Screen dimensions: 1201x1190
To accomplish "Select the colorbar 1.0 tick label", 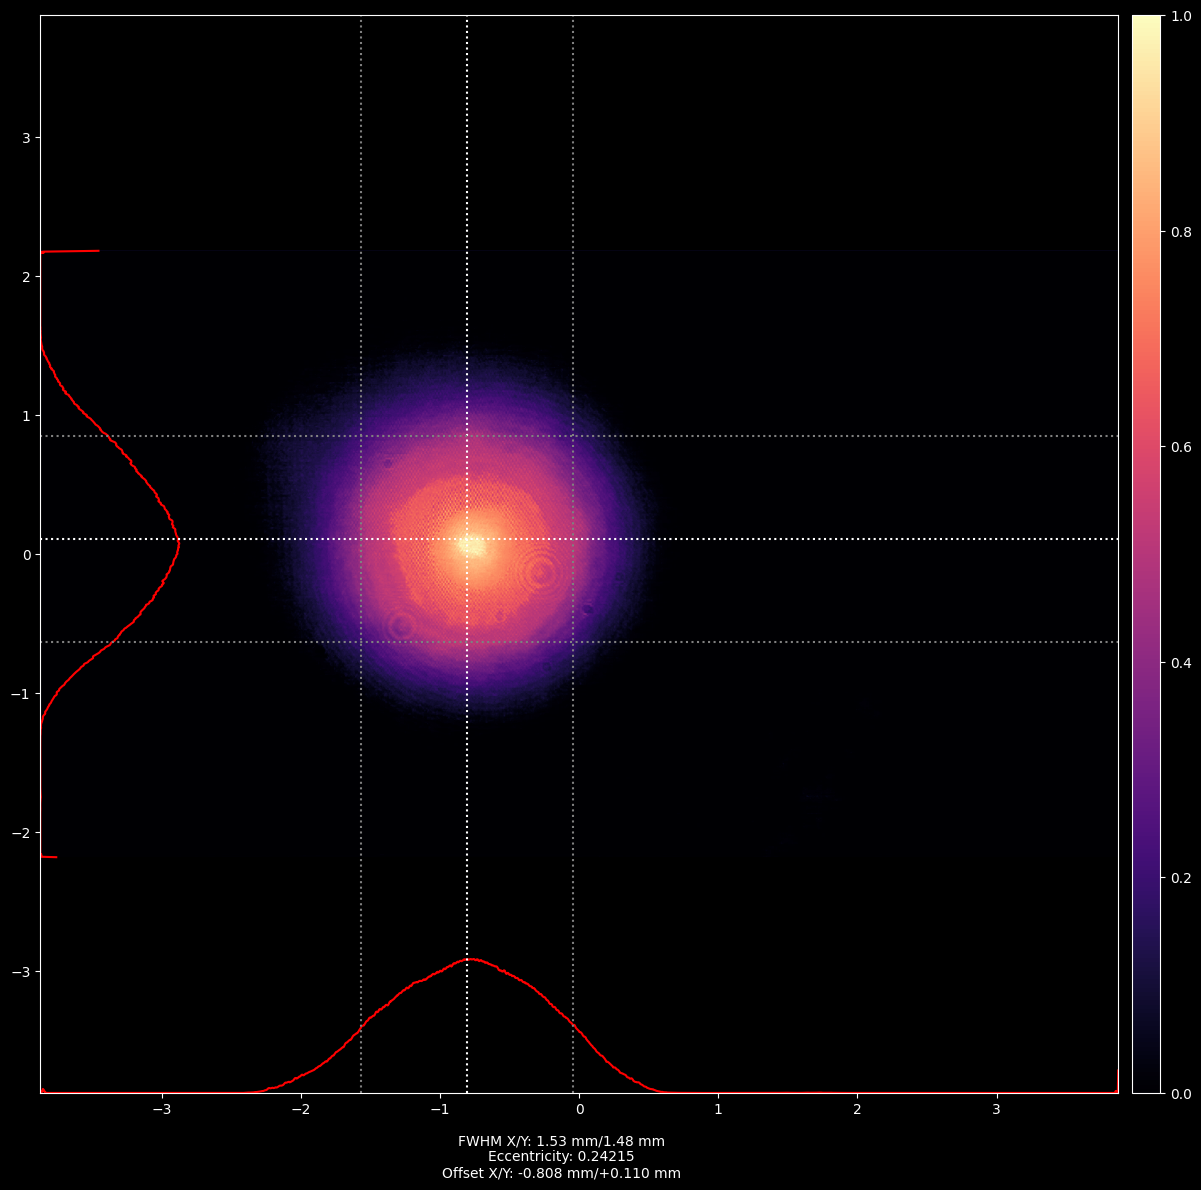I will [x=1181, y=17].
